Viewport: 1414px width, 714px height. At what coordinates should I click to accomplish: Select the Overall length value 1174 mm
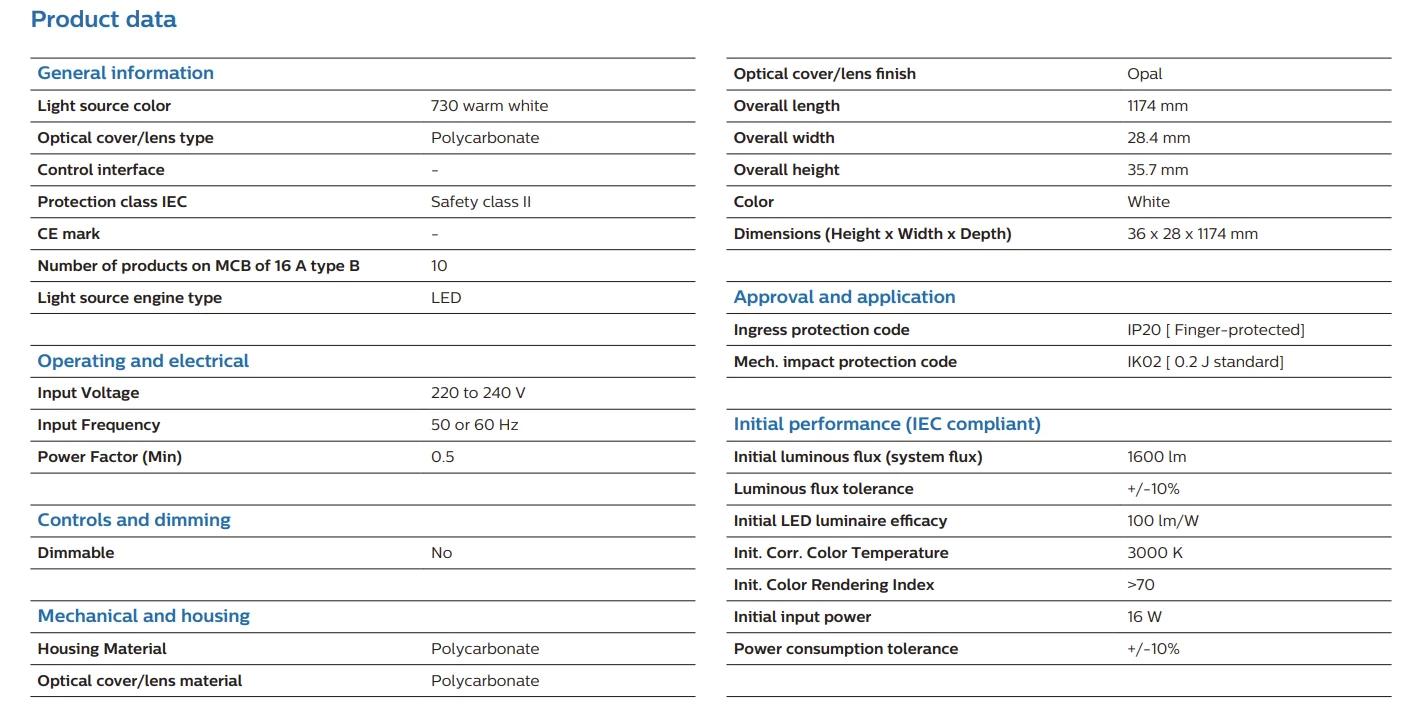[x=1157, y=106]
